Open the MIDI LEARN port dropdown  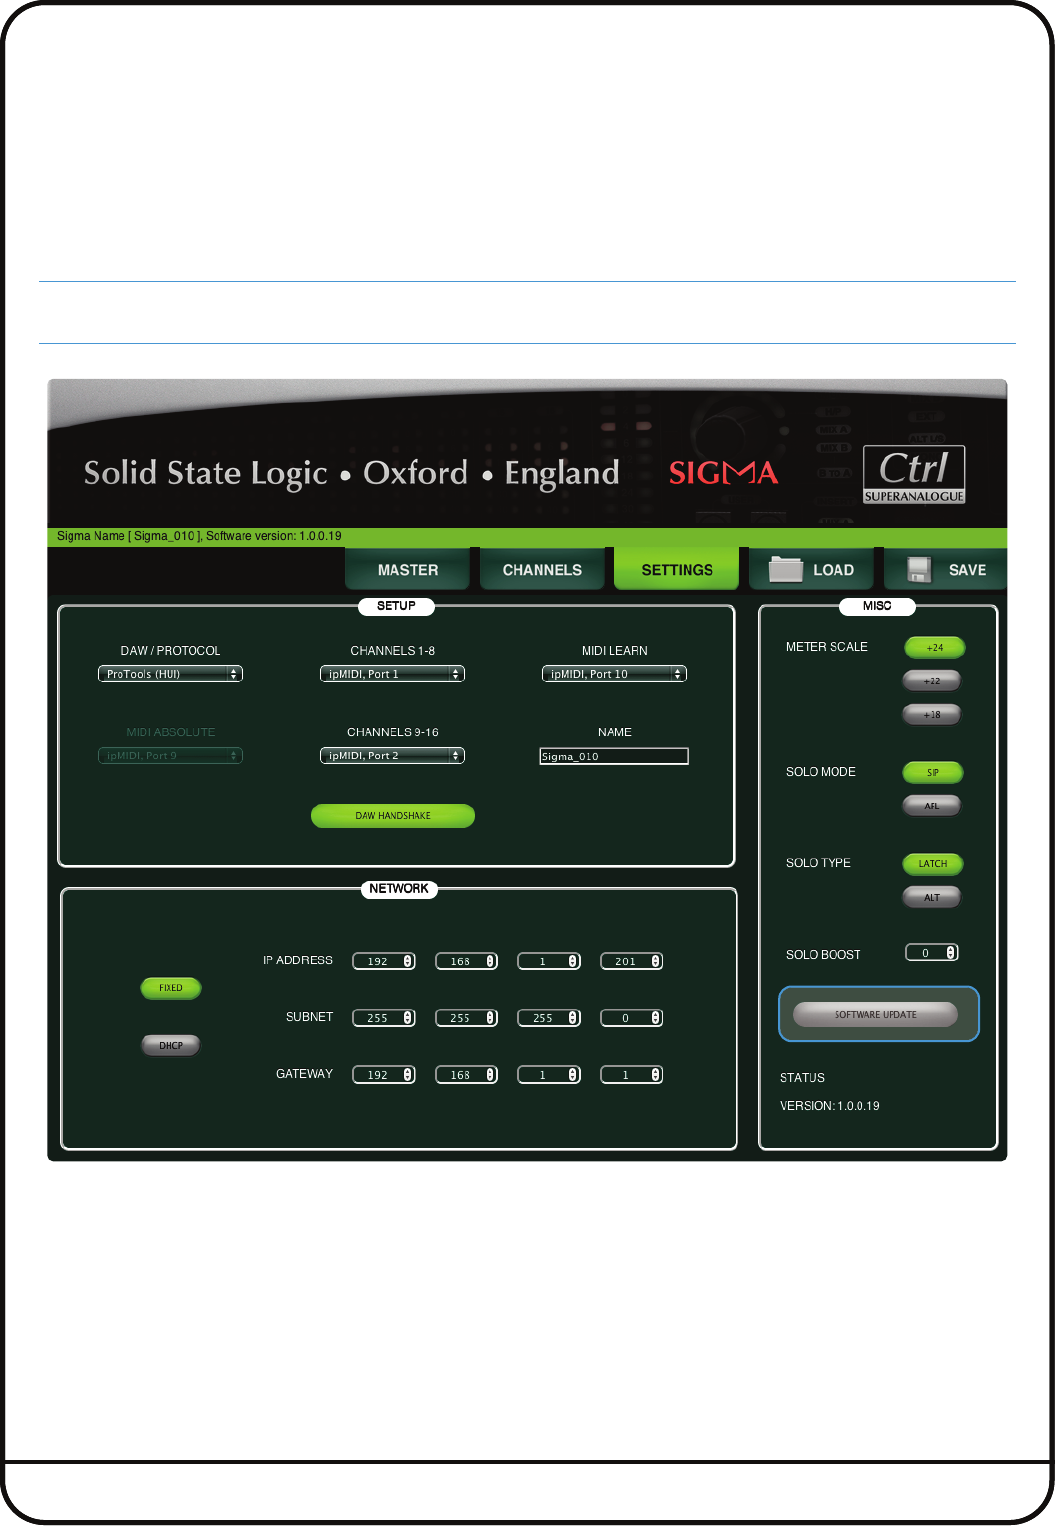coord(614,674)
